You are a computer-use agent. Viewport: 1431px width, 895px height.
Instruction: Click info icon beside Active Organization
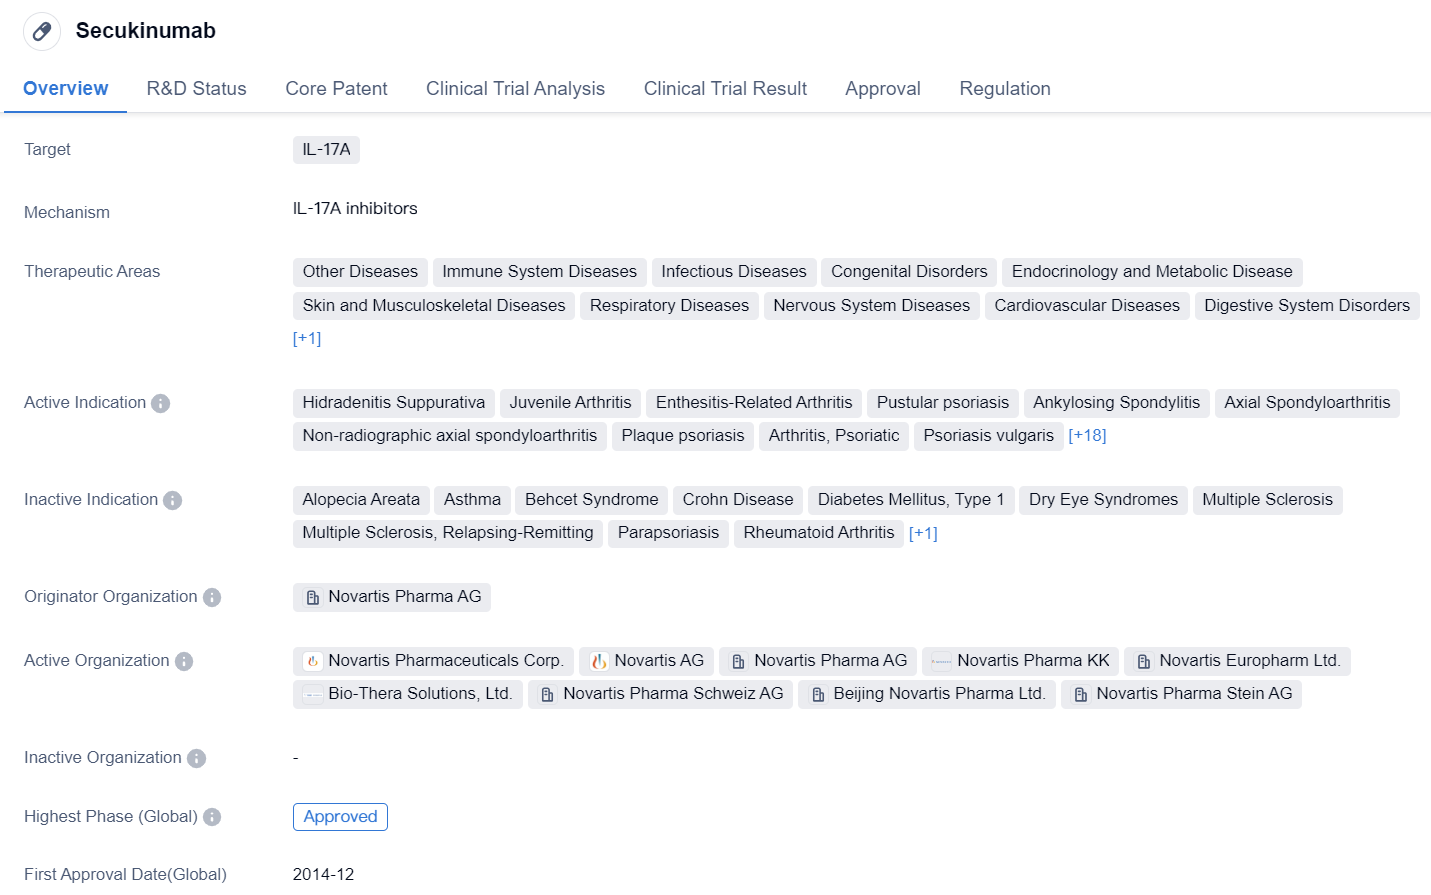184,661
